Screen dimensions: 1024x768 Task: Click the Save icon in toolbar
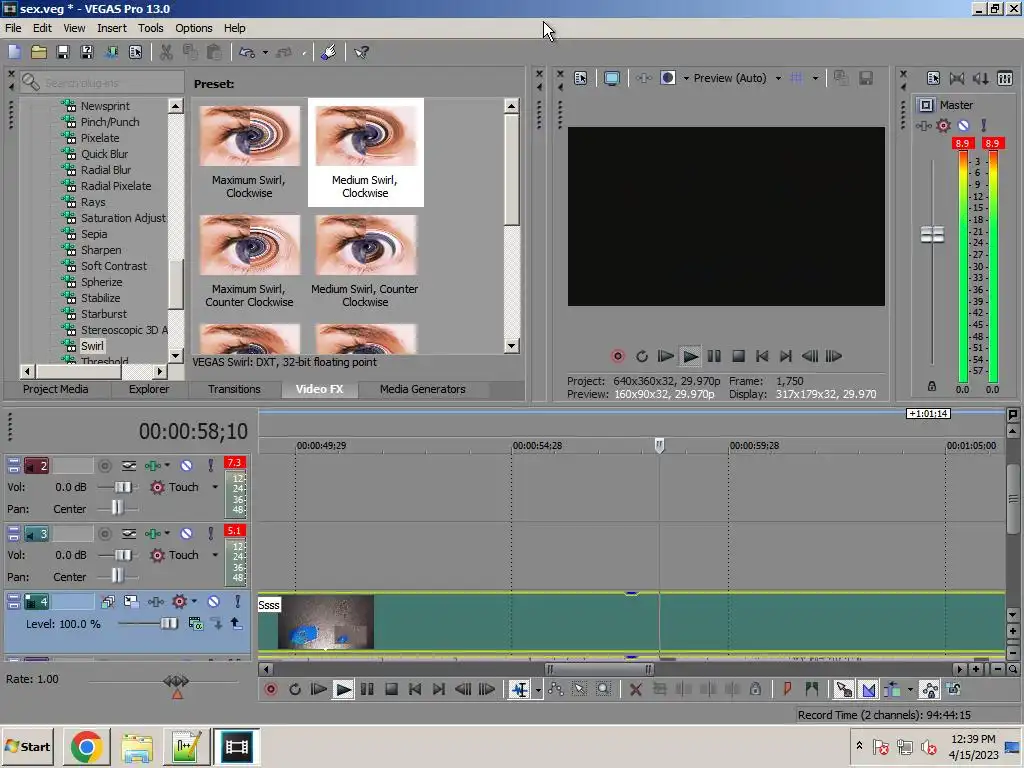[x=63, y=52]
